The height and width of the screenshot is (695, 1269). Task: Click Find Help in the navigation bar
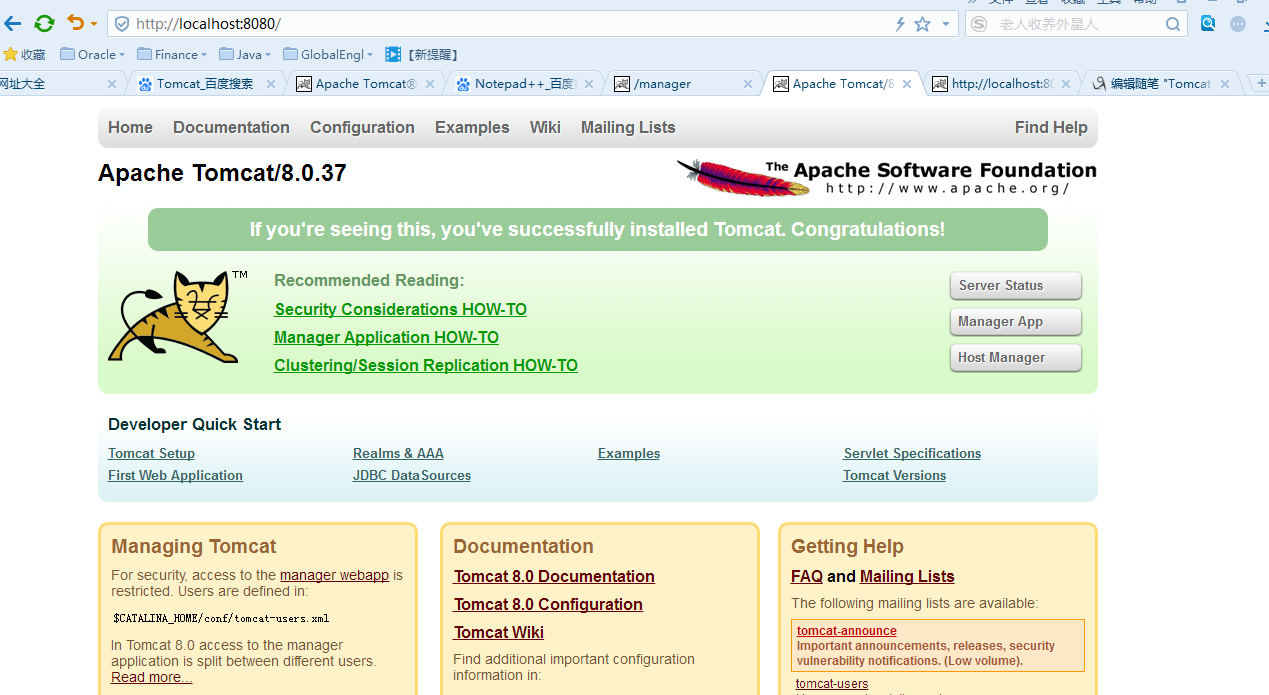click(1051, 127)
